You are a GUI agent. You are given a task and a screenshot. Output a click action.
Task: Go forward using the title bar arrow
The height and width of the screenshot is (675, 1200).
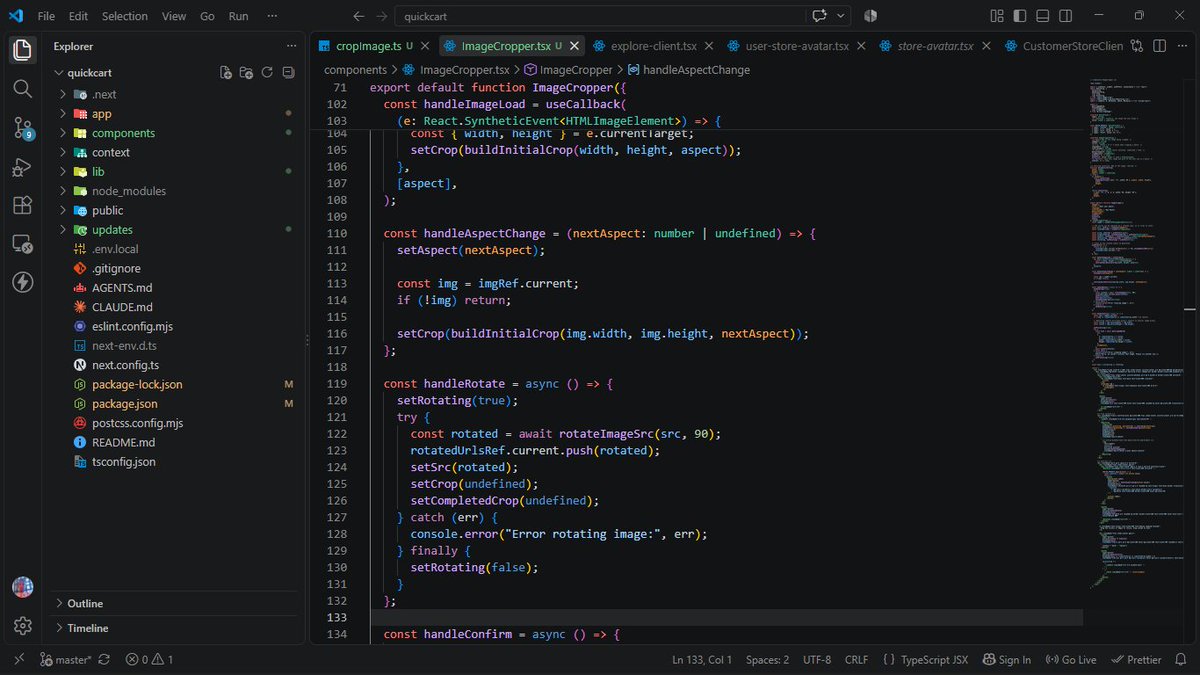click(381, 16)
